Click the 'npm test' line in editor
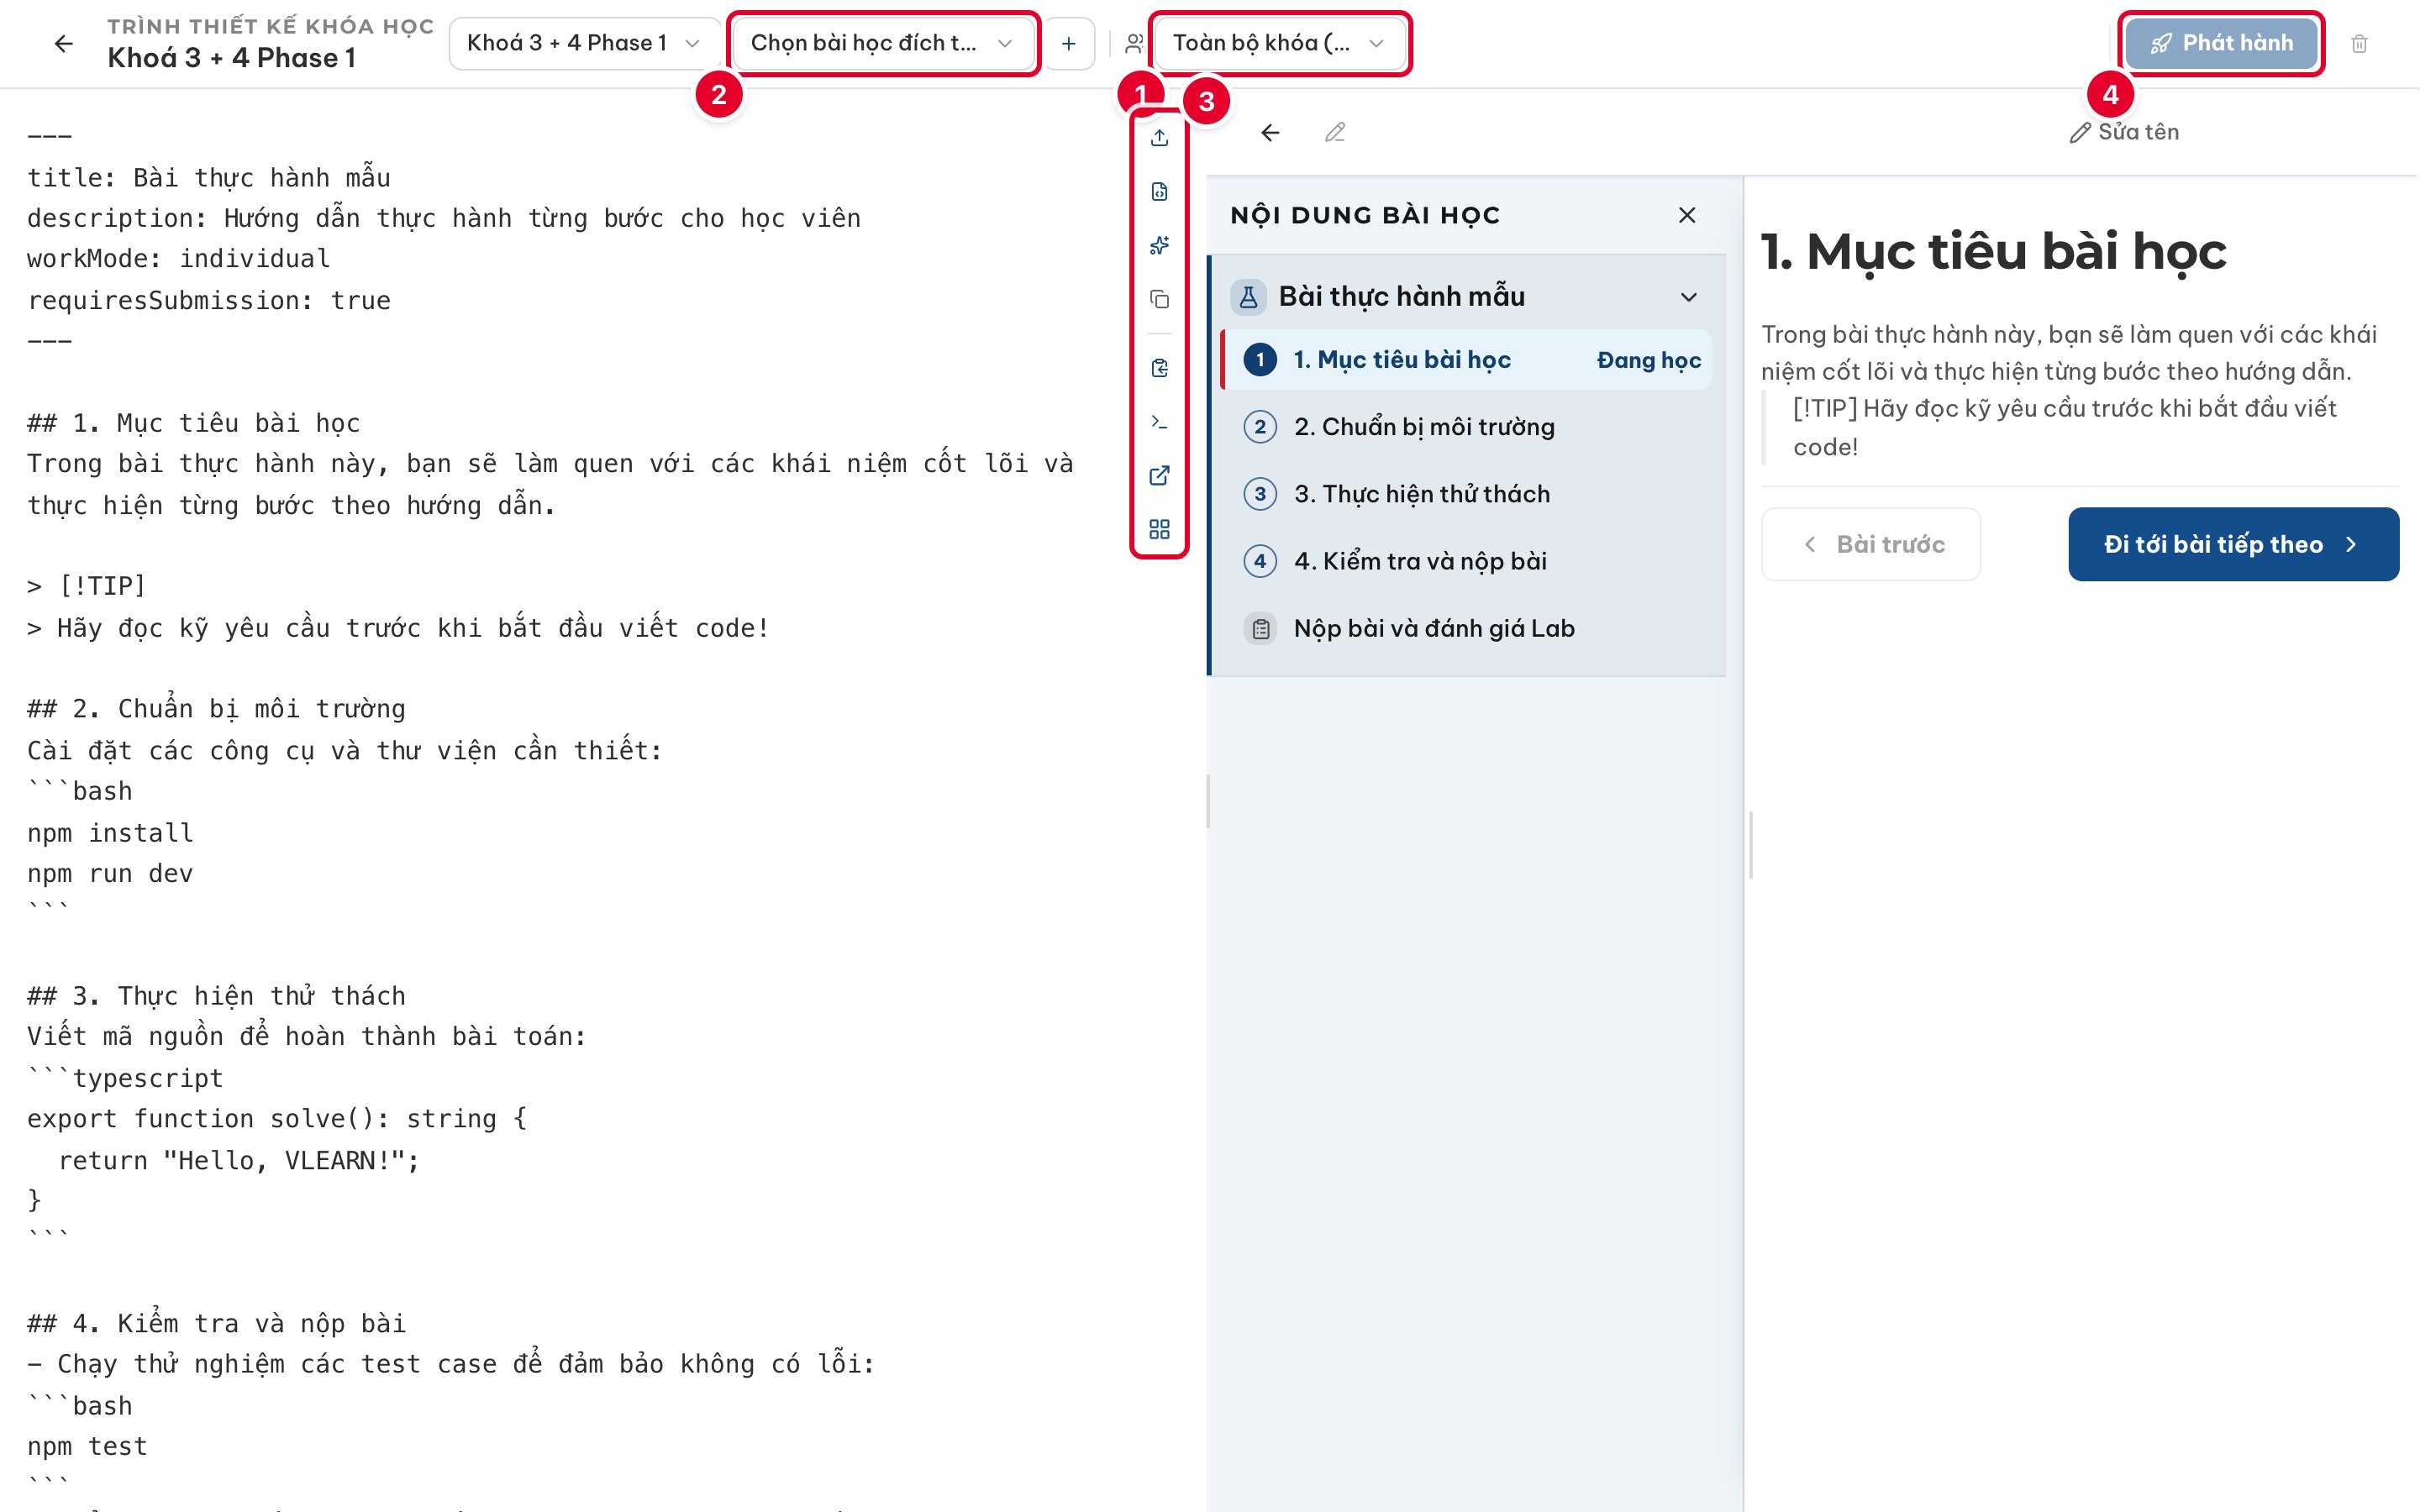This screenshot has height=1512, width=2420. (x=87, y=1447)
